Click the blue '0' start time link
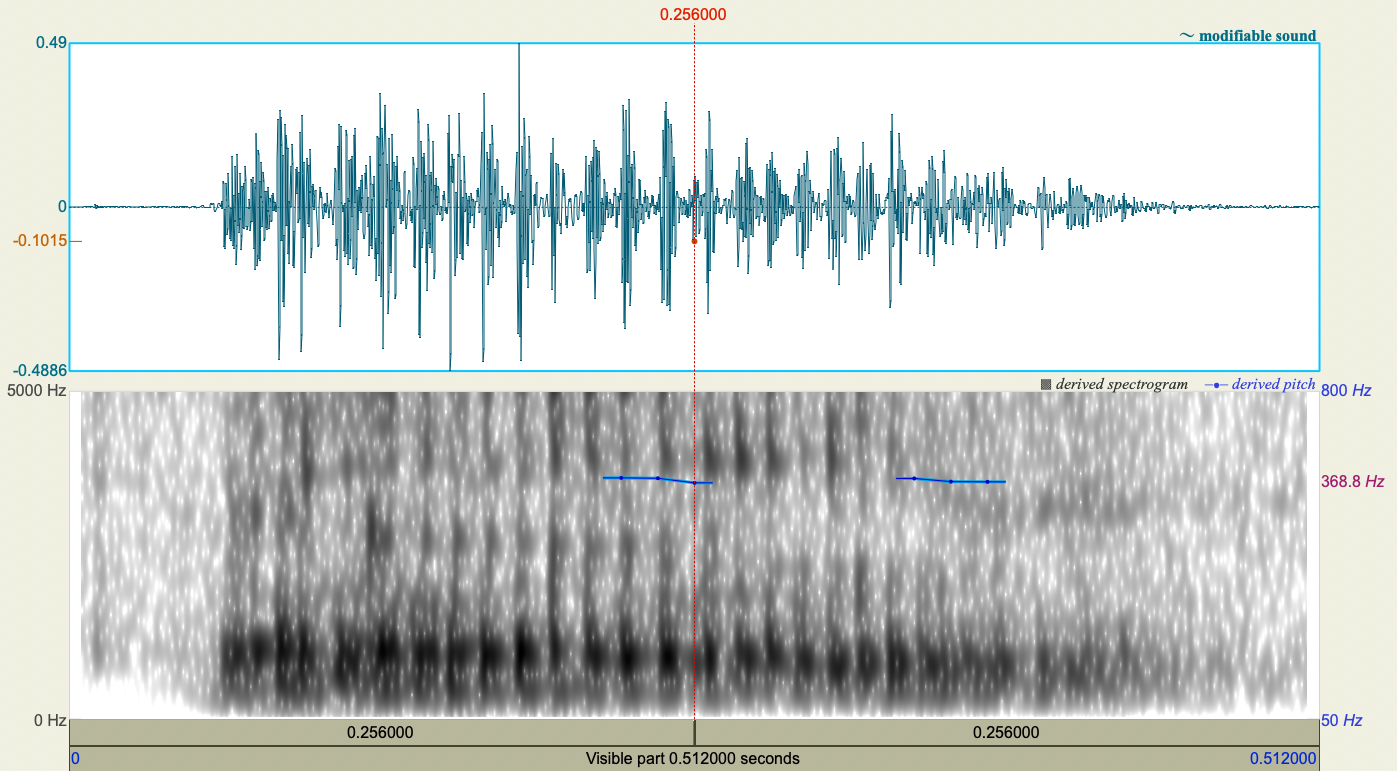This screenshot has height=771, width=1397. pos(73,758)
